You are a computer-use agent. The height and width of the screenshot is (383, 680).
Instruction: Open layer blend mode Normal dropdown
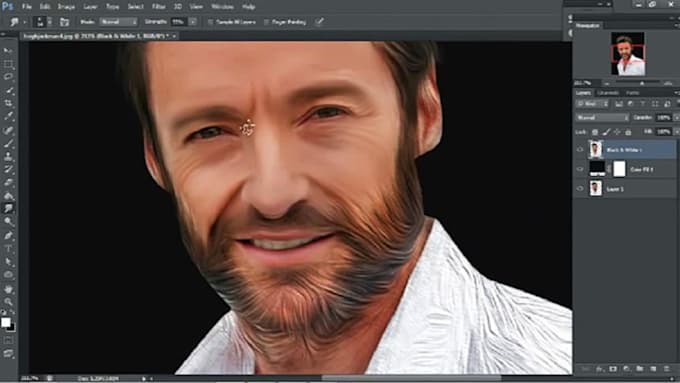pyautogui.click(x=602, y=118)
